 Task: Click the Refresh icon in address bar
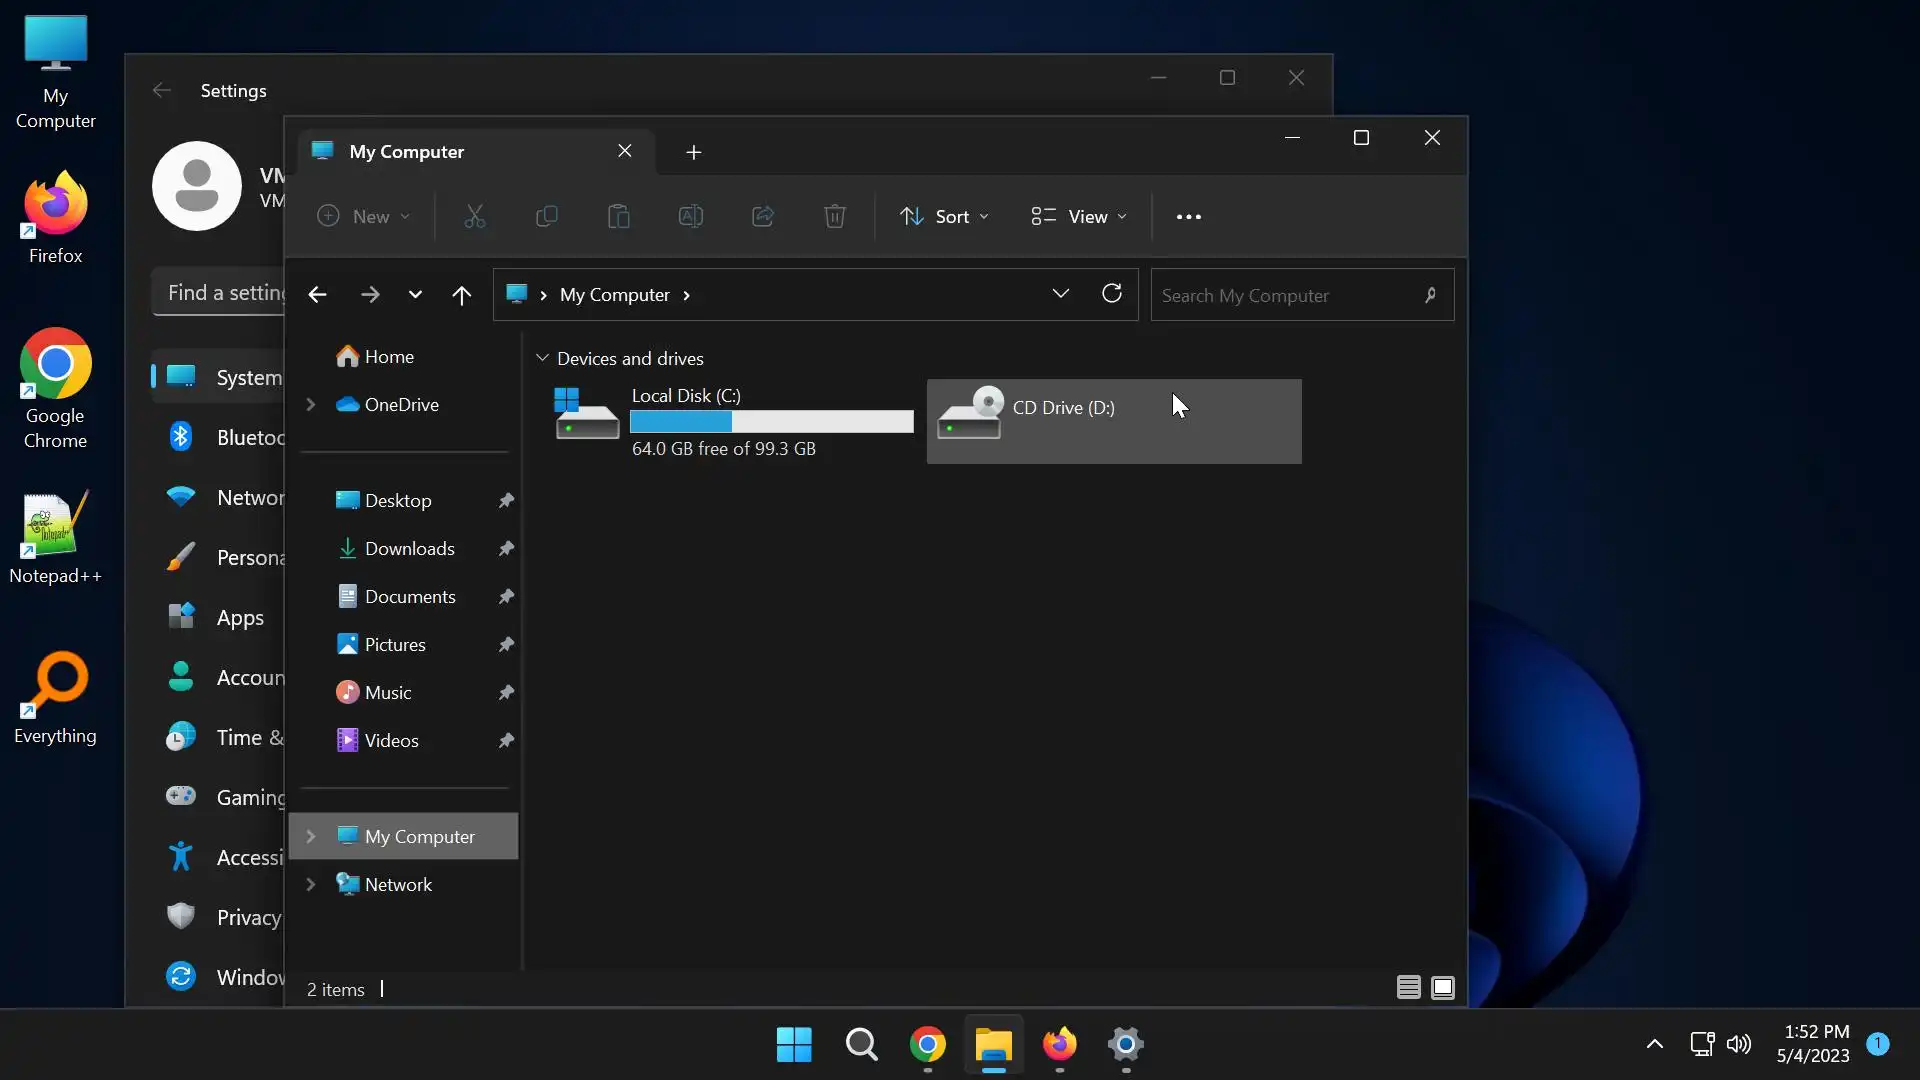click(x=1111, y=294)
